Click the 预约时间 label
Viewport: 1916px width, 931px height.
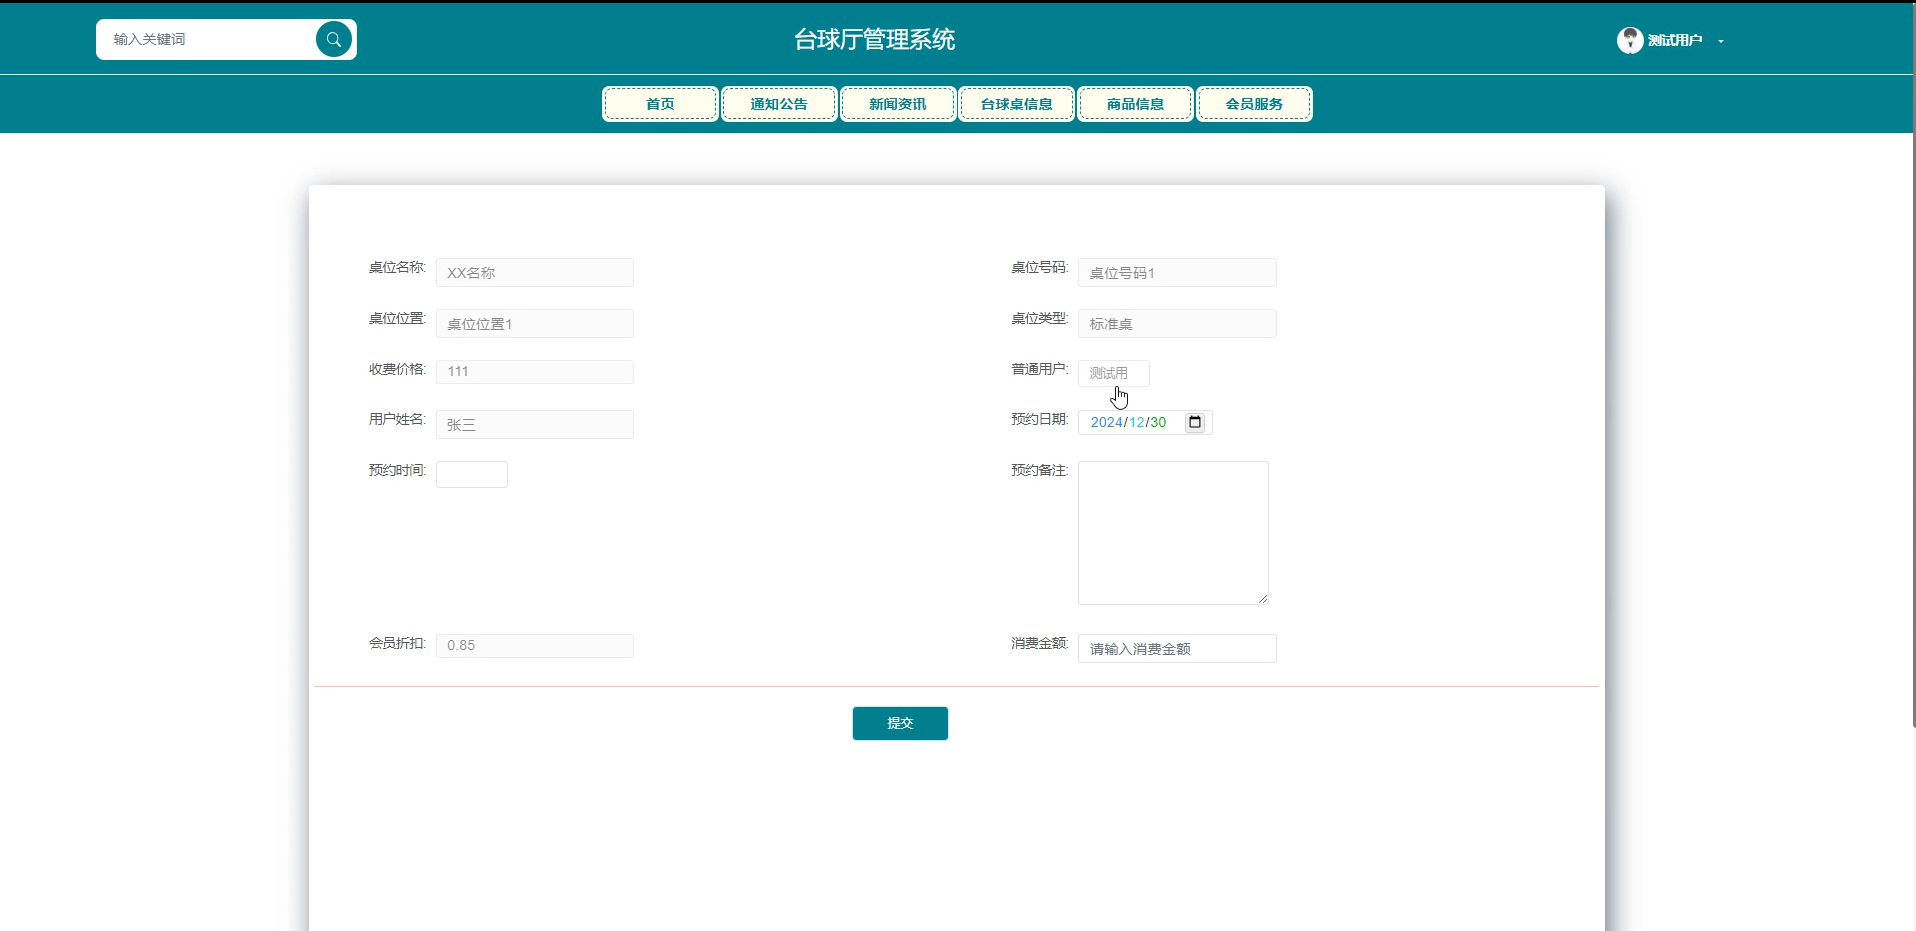point(397,470)
